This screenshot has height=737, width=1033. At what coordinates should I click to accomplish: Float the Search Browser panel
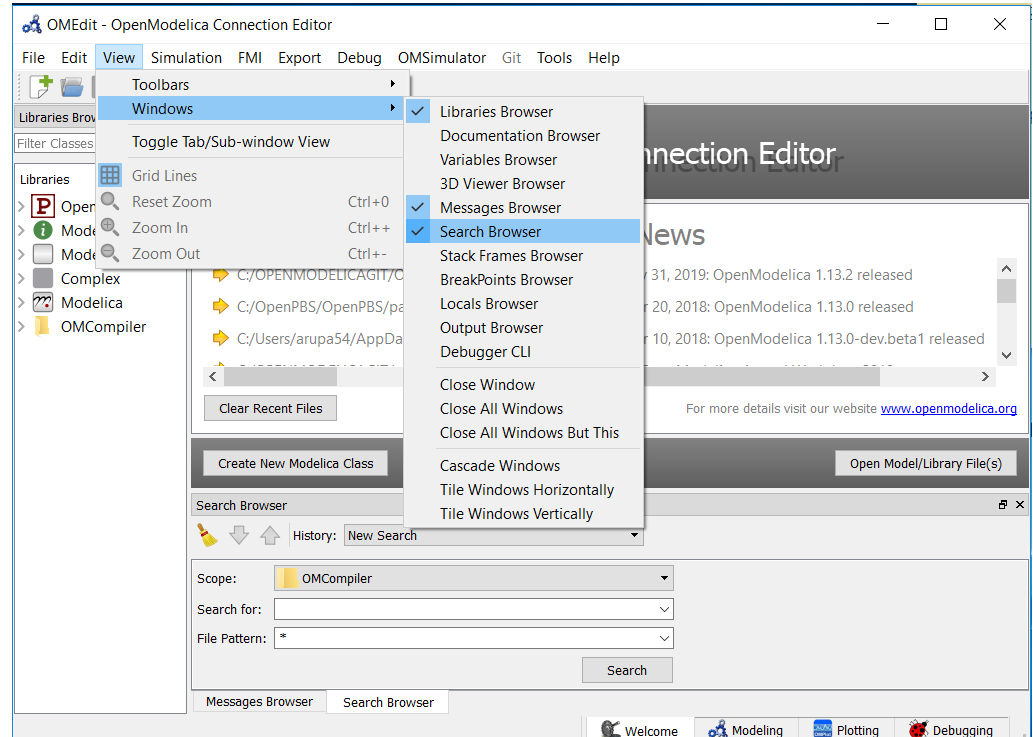click(1003, 505)
